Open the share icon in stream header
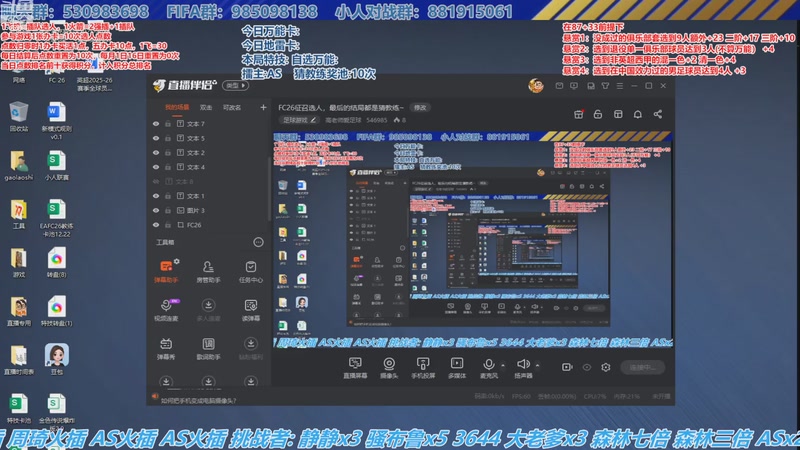Image resolution: width=800 pixels, height=450 pixels. (658, 114)
